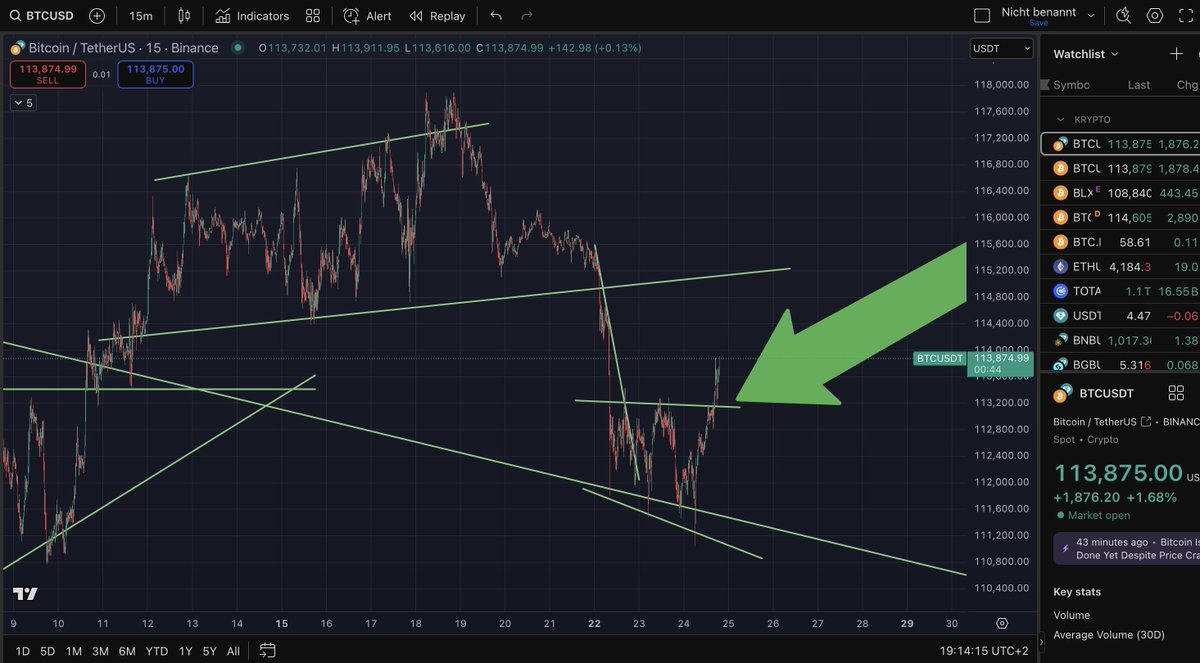Viewport: 1200px width, 663px height.
Task: Expand the Watchlist dropdown menu
Action: point(1086,54)
